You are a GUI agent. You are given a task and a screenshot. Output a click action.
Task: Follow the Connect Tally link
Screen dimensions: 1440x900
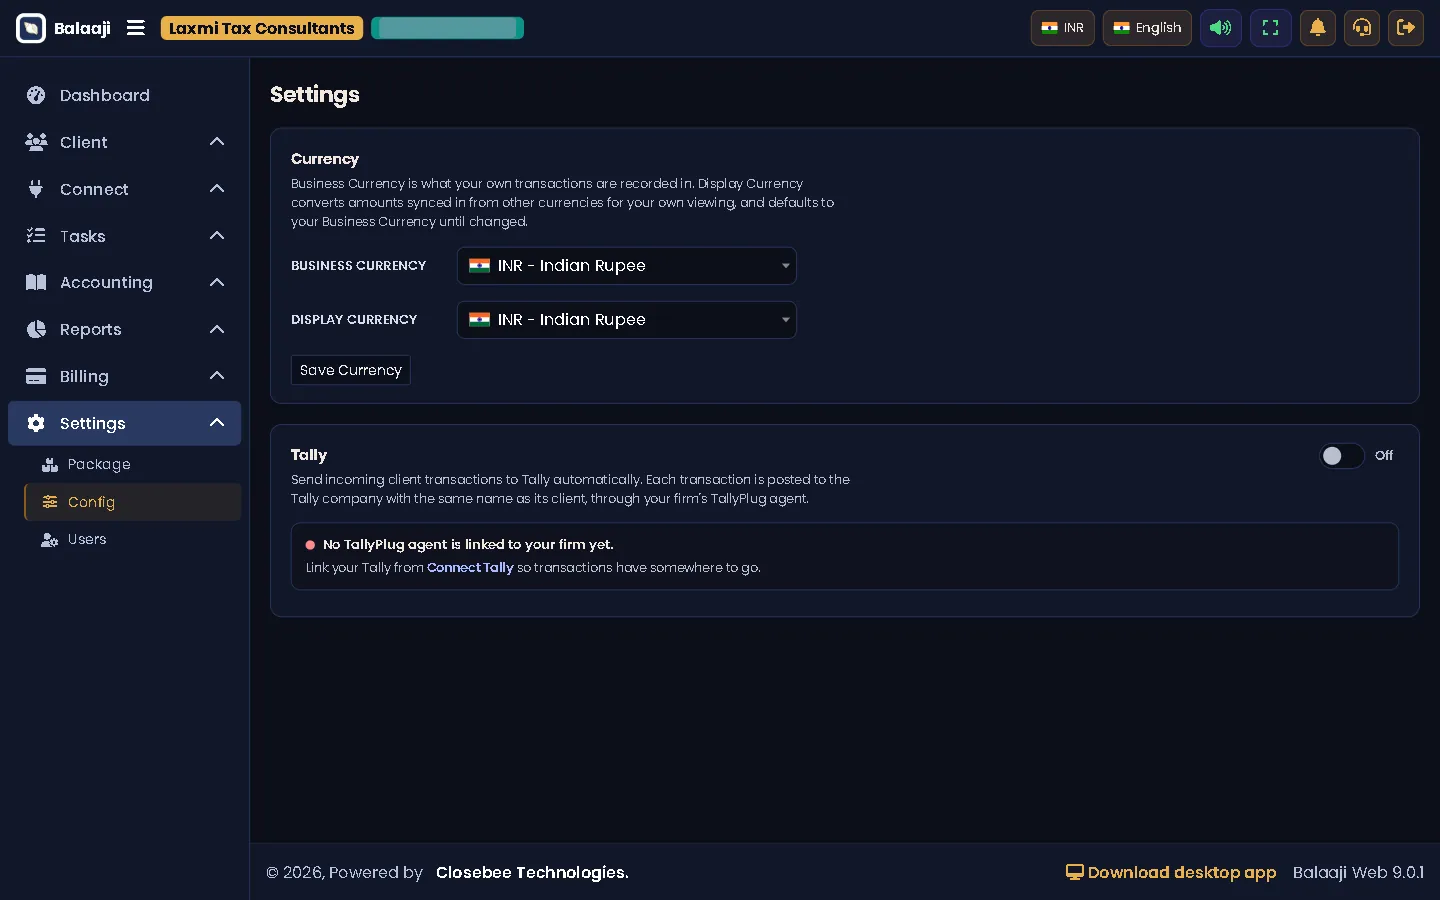(470, 567)
